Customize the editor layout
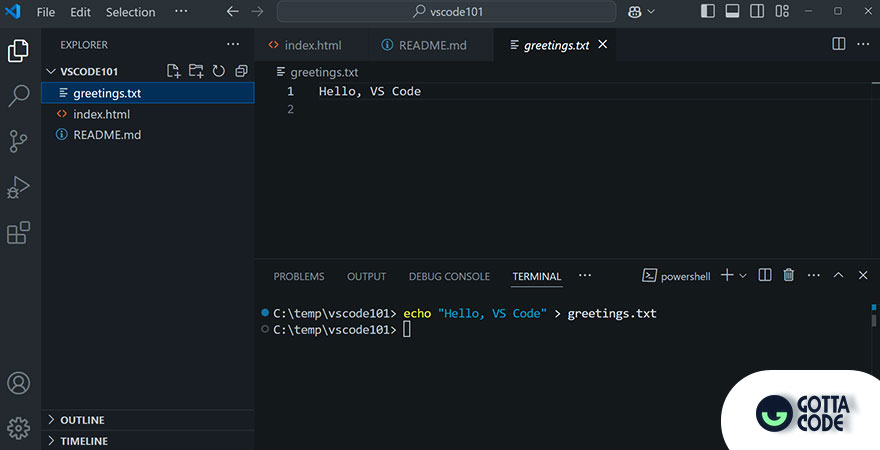Screen dimensions: 880x450 782,11
